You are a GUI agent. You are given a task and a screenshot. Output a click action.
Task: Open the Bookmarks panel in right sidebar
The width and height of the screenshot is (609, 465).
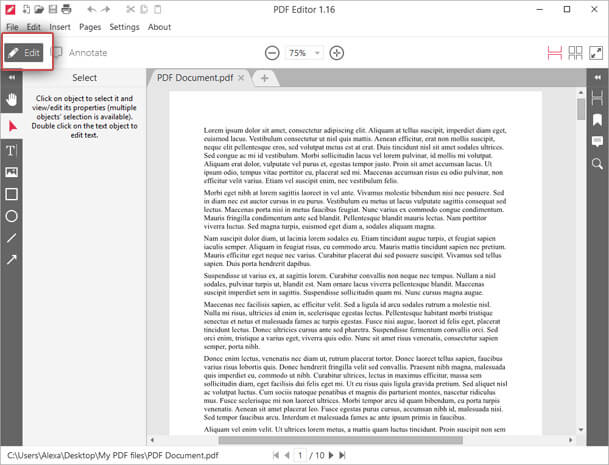pyautogui.click(x=597, y=119)
